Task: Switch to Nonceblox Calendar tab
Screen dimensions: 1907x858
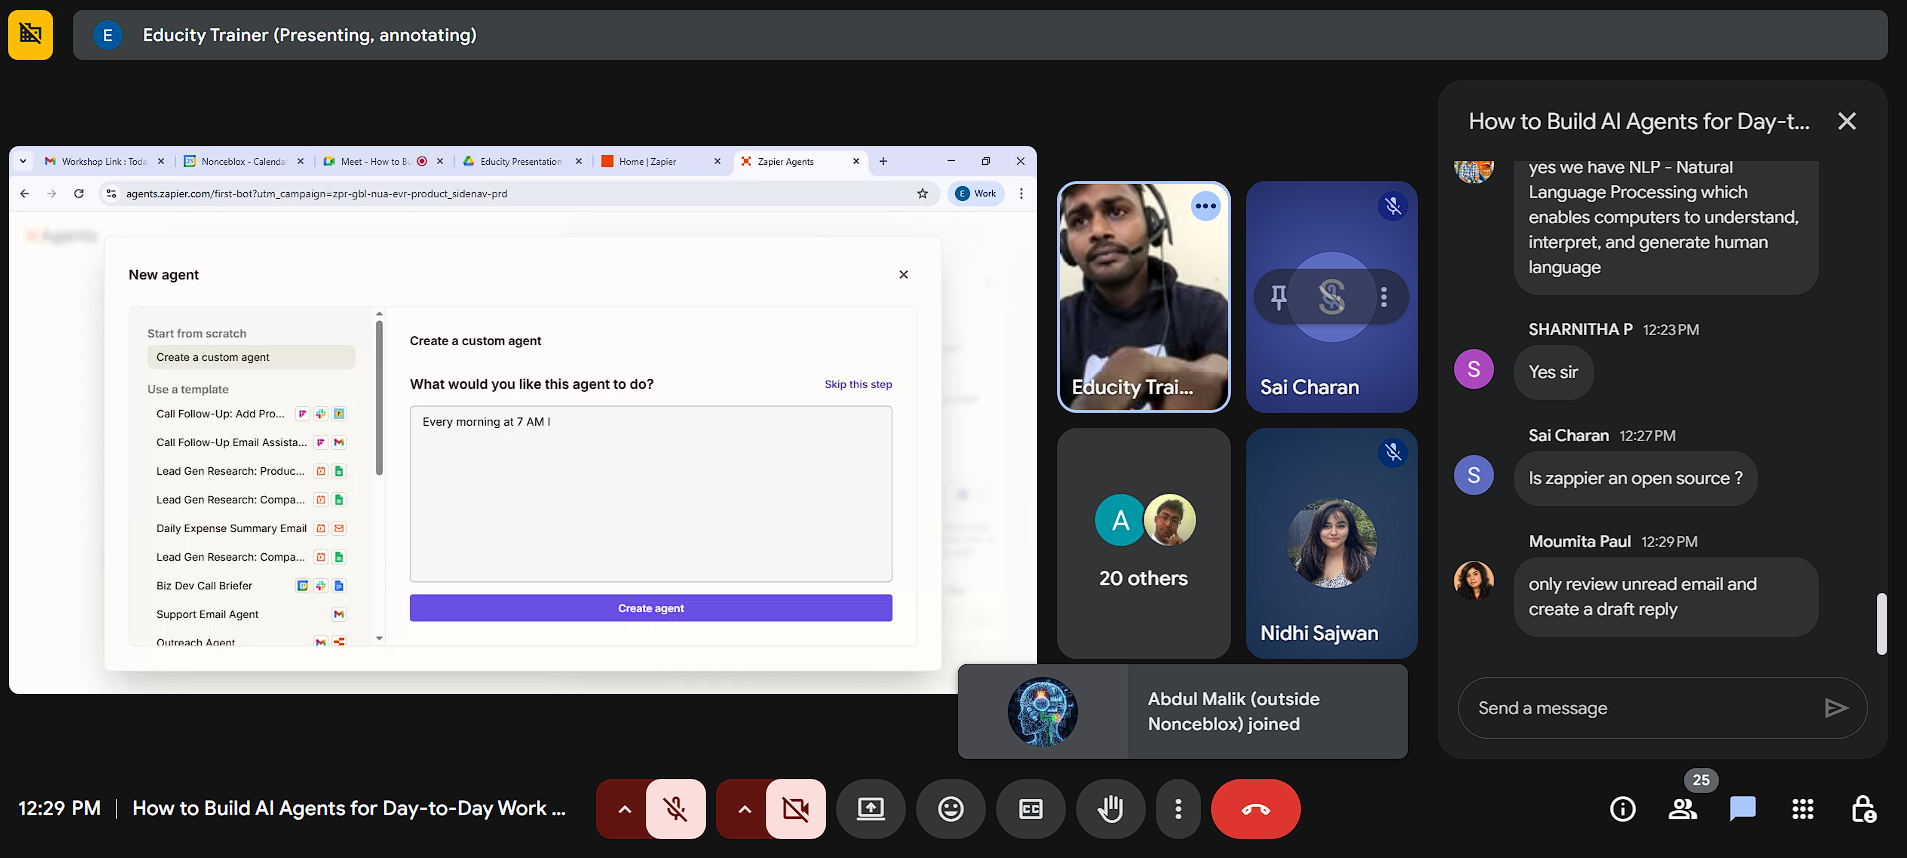Action: coord(242,161)
